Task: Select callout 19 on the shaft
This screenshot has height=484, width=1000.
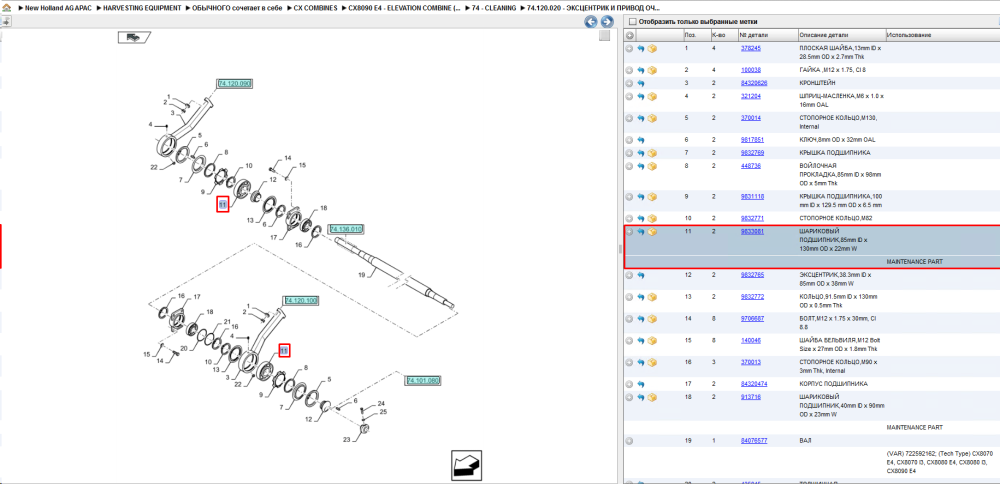Action: pyautogui.click(x=361, y=276)
